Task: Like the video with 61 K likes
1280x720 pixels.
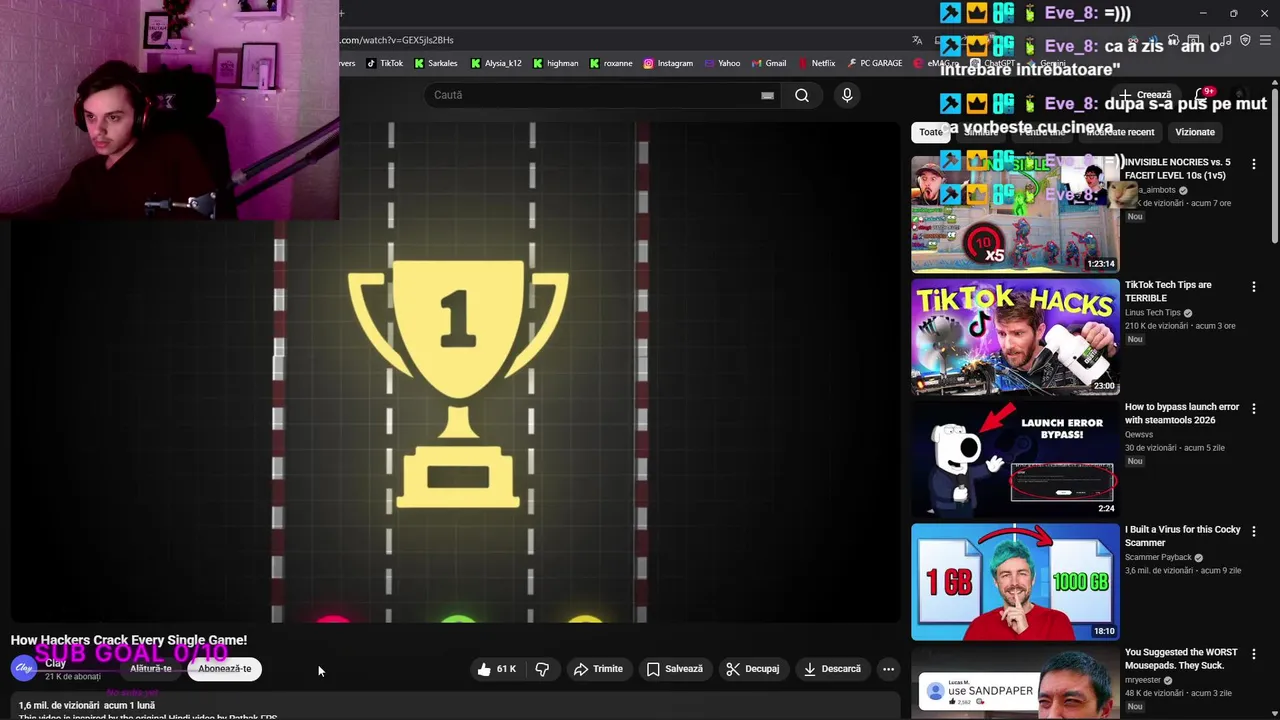Action: click(x=497, y=669)
